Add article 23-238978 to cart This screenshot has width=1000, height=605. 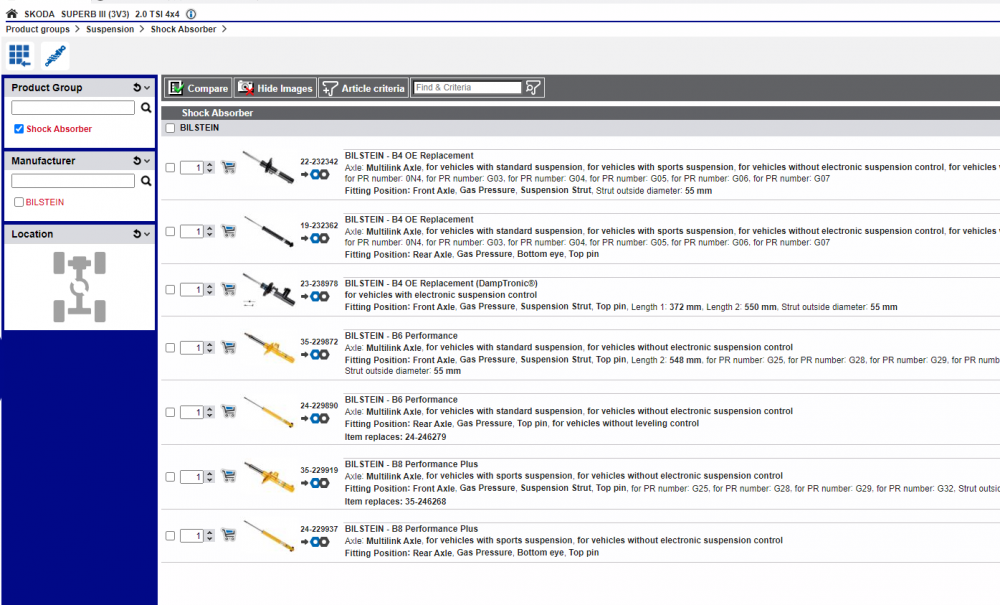pos(228,289)
